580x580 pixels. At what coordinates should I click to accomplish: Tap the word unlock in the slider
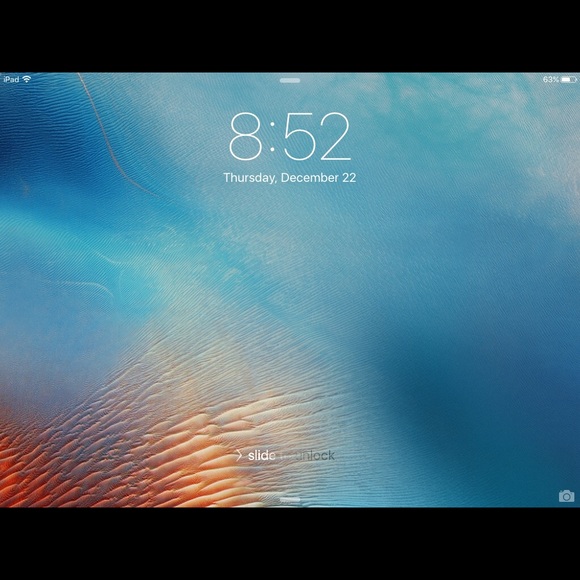(x=315, y=455)
